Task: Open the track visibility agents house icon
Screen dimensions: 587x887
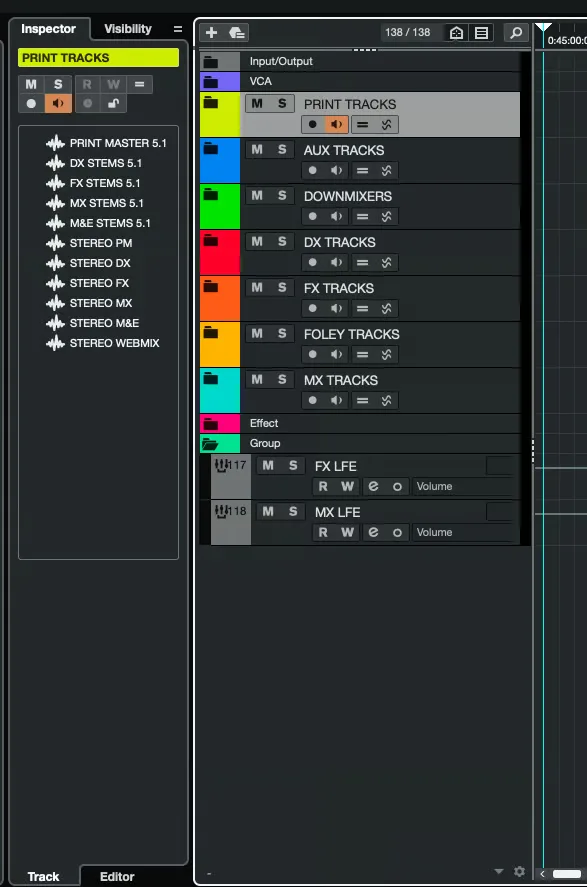Action: [456, 33]
